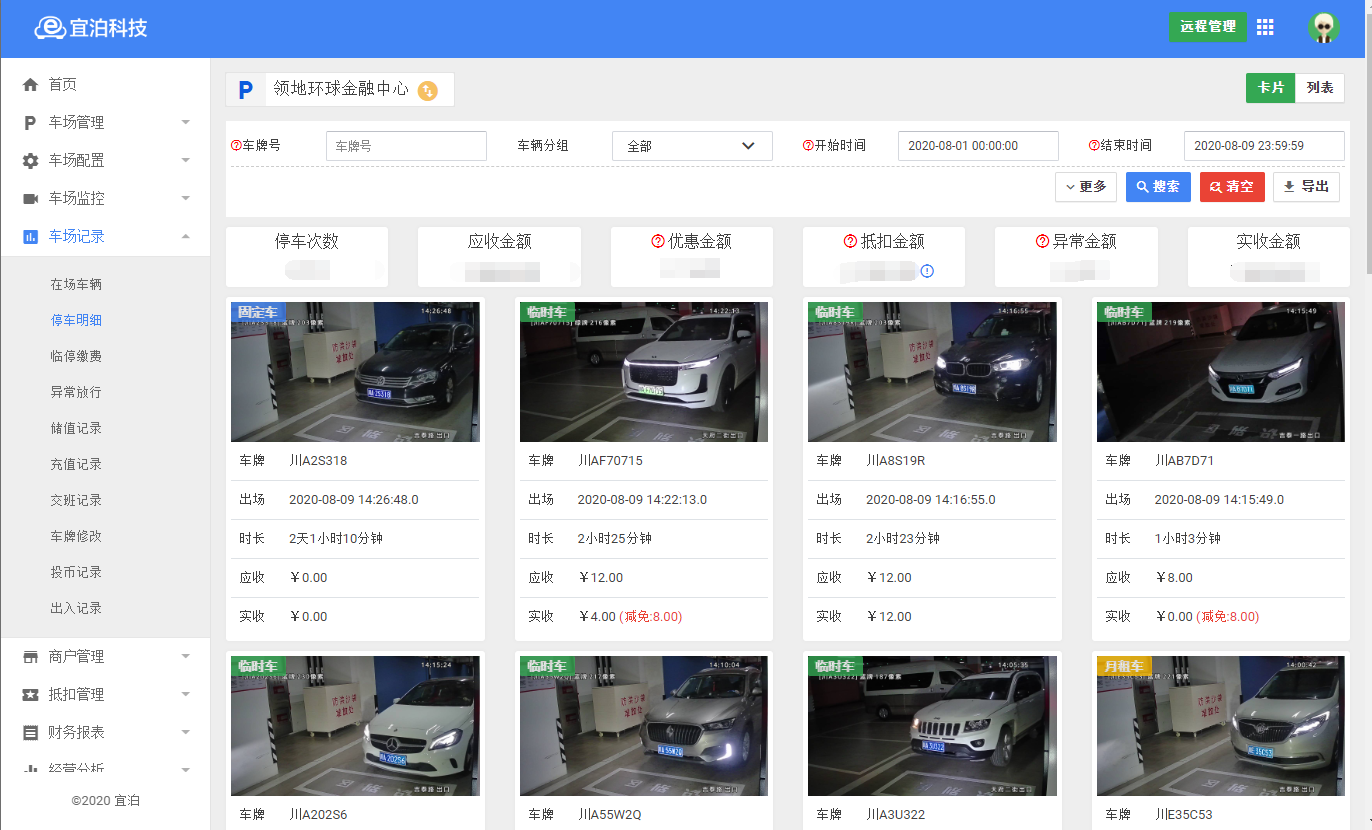The height and width of the screenshot is (830, 1372).
Task: Open the apps grid icon in header
Action: (1265, 27)
